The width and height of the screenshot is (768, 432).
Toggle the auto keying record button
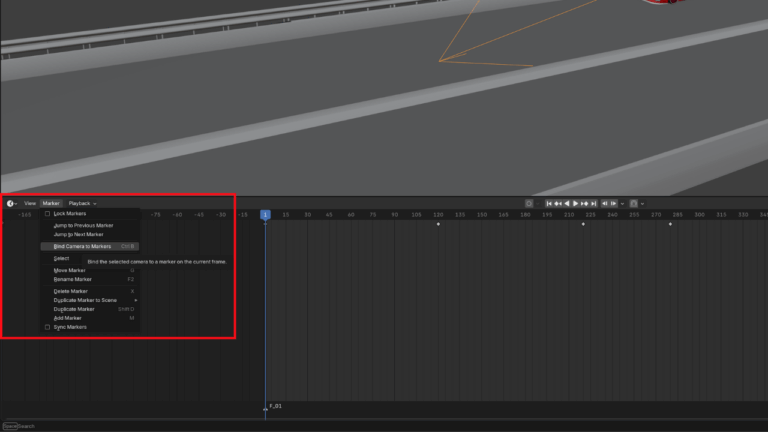click(529, 203)
